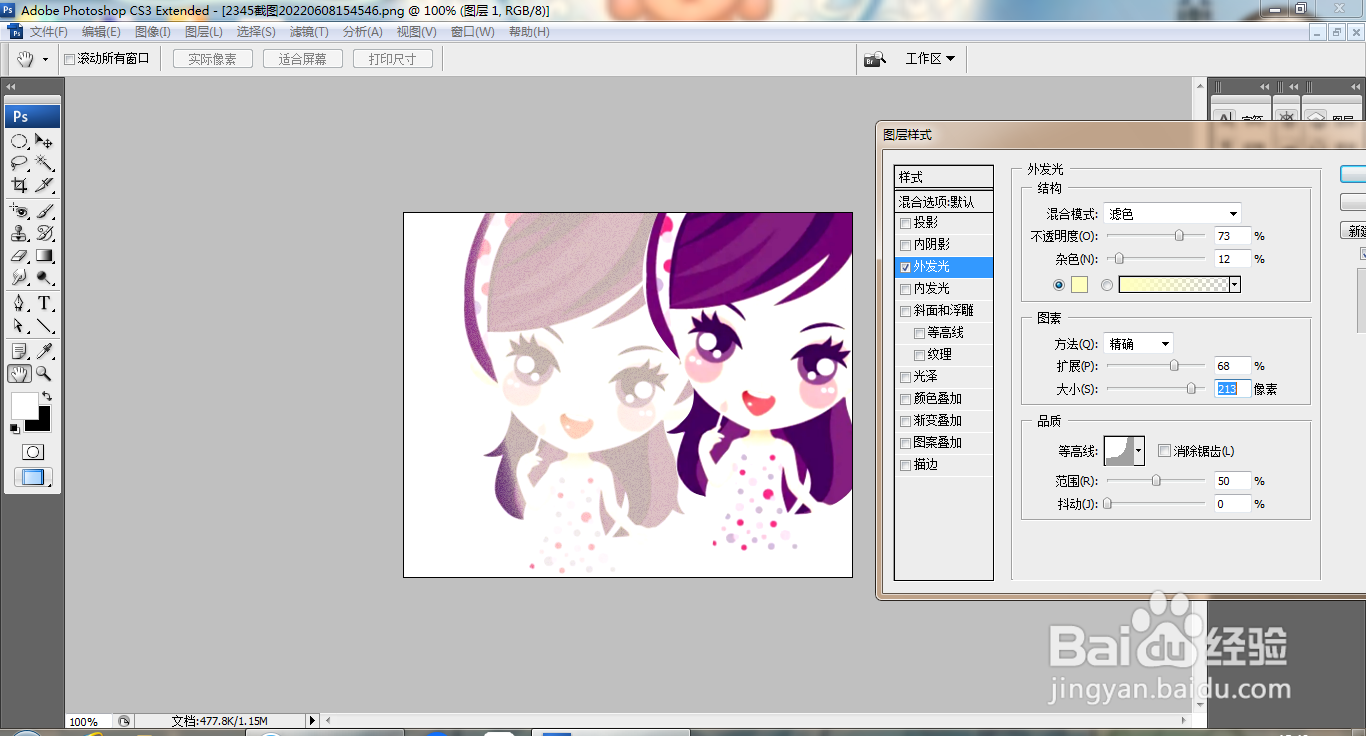Swap foreground and background colors

point(46,396)
